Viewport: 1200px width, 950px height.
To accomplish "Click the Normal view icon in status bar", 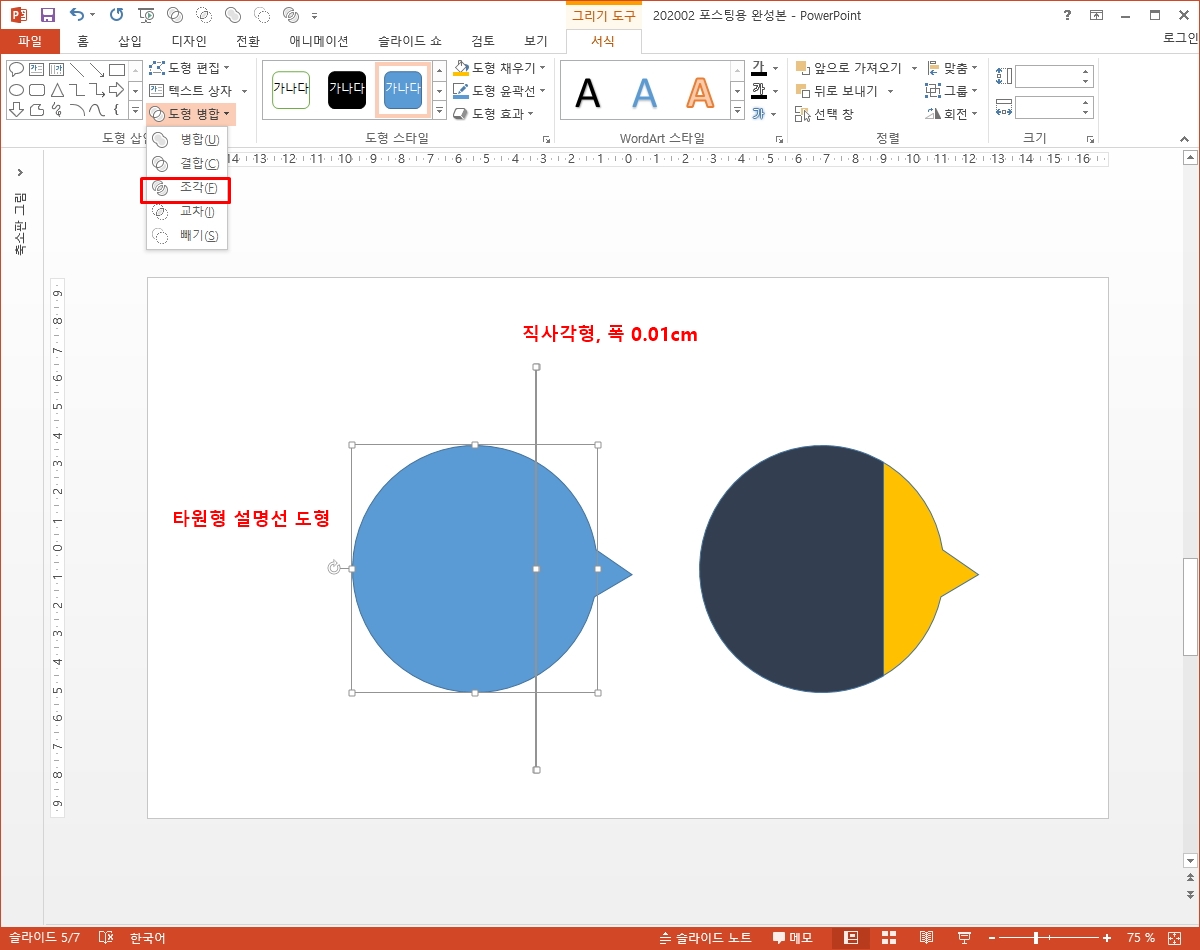I will (x=851, y=938).
